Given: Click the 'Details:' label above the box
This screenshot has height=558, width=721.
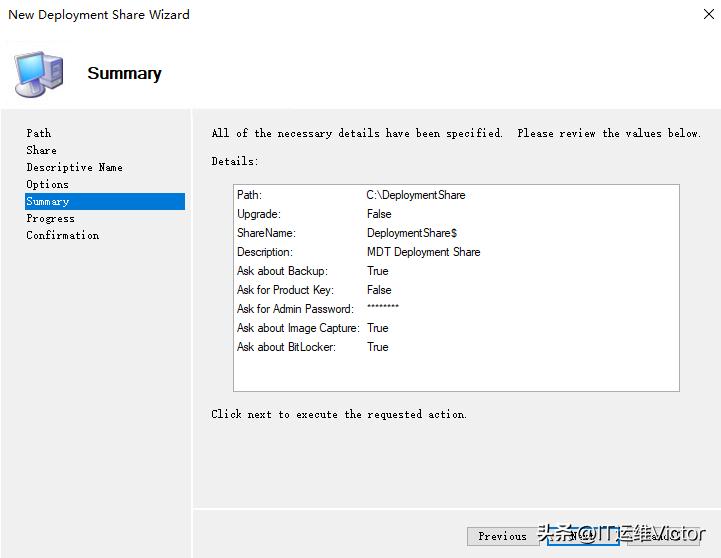Looking at the screenshot, I should point(235,161).
